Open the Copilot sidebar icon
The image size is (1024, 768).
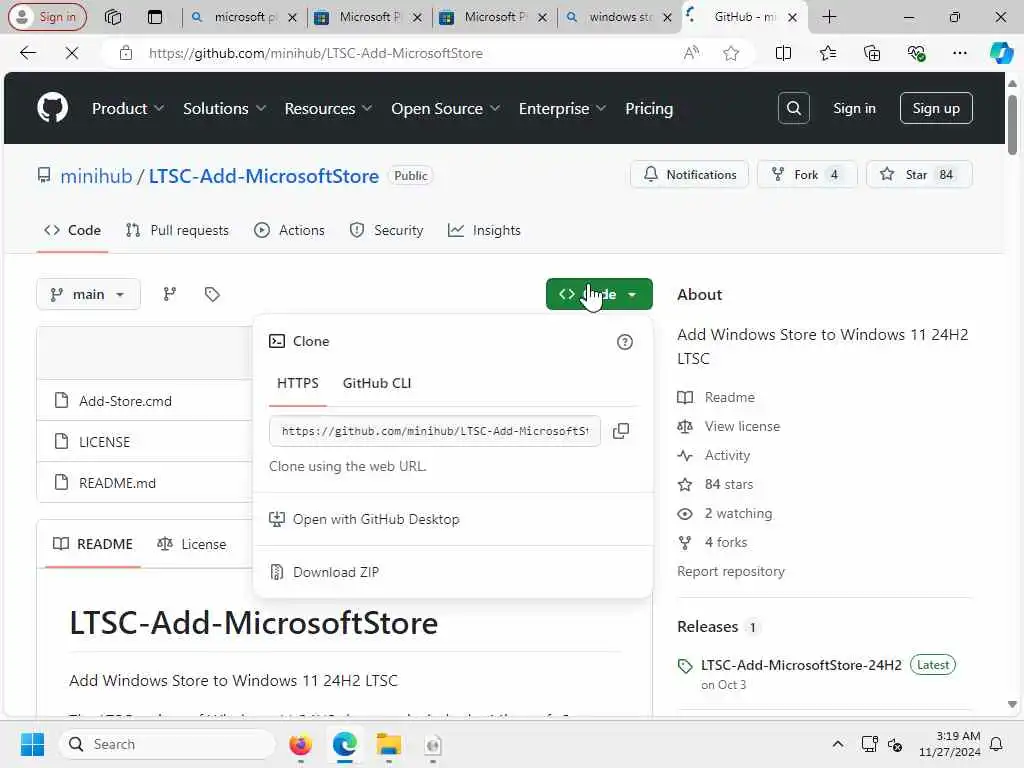point(1001,53)
